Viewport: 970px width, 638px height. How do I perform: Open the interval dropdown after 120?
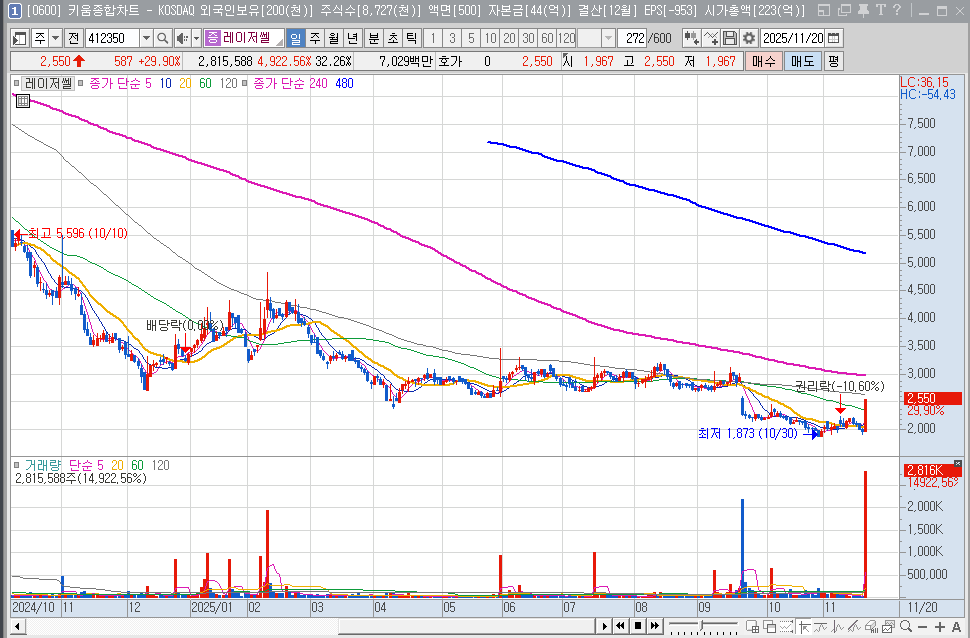tap(608, 38)
